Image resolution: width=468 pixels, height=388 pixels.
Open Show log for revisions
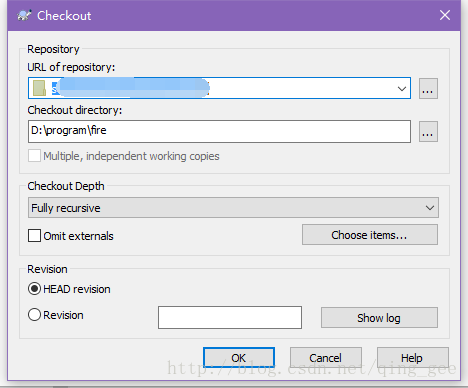coord(379,318)
